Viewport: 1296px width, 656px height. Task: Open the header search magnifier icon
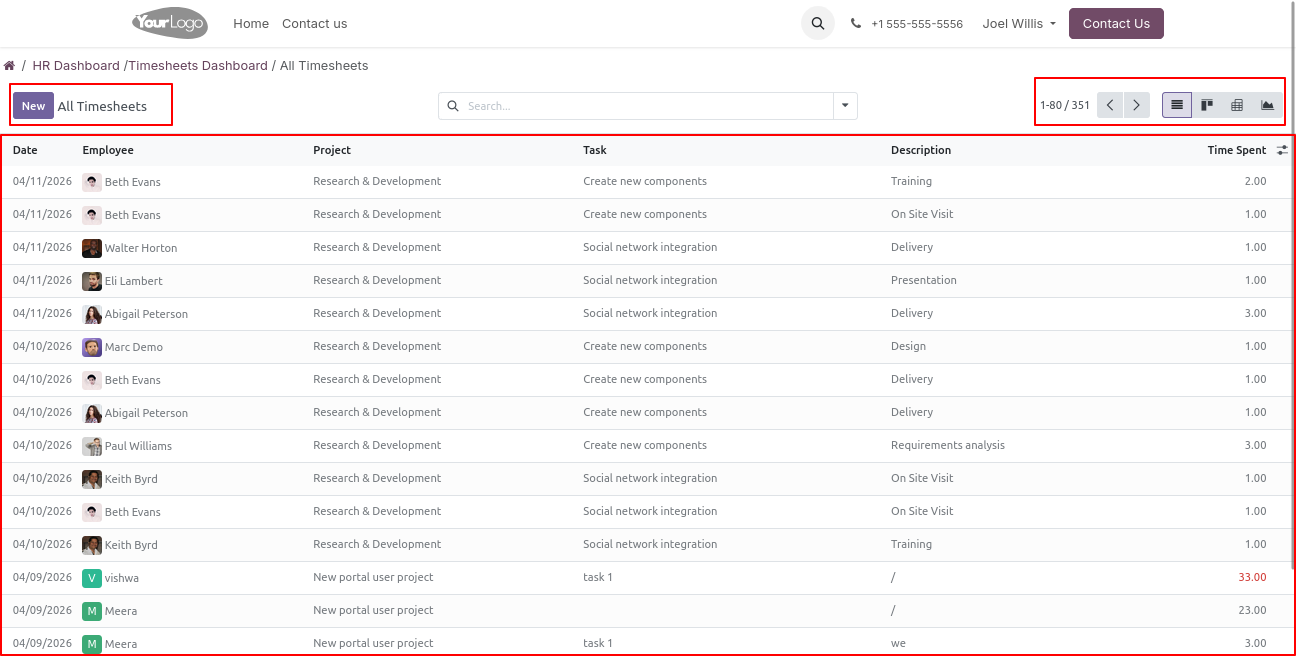(x=818, y=23)
